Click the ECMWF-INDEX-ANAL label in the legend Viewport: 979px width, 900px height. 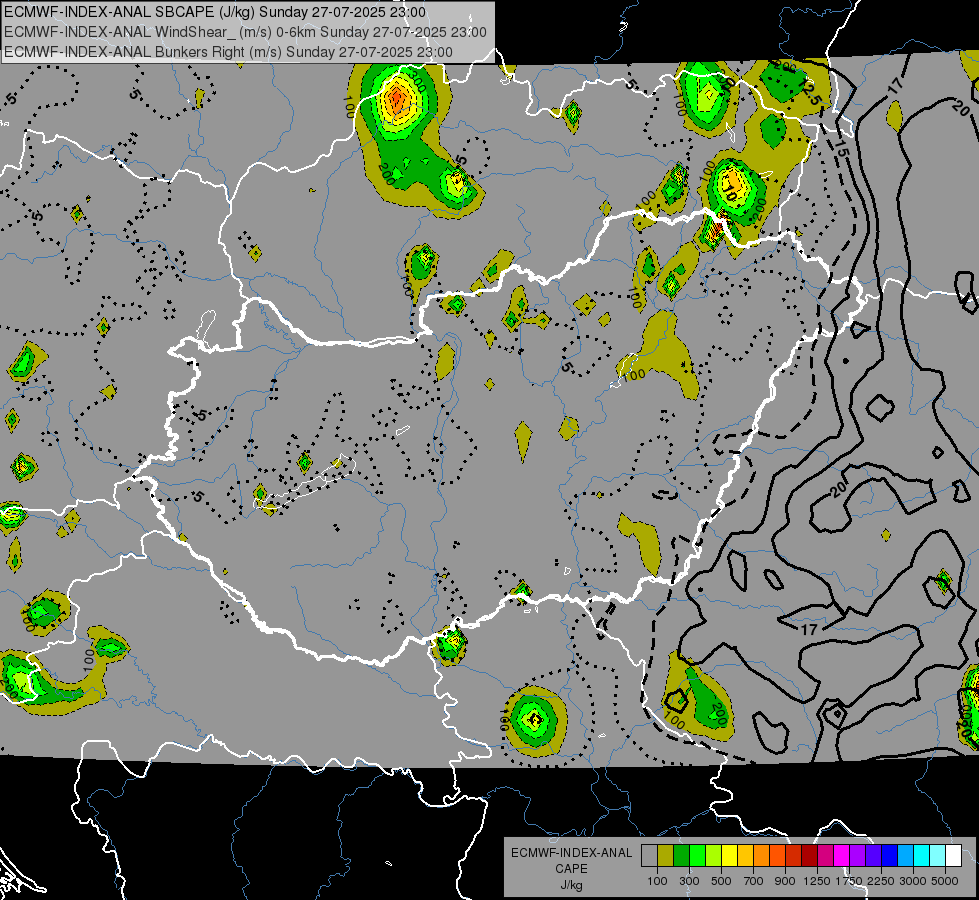571,853
